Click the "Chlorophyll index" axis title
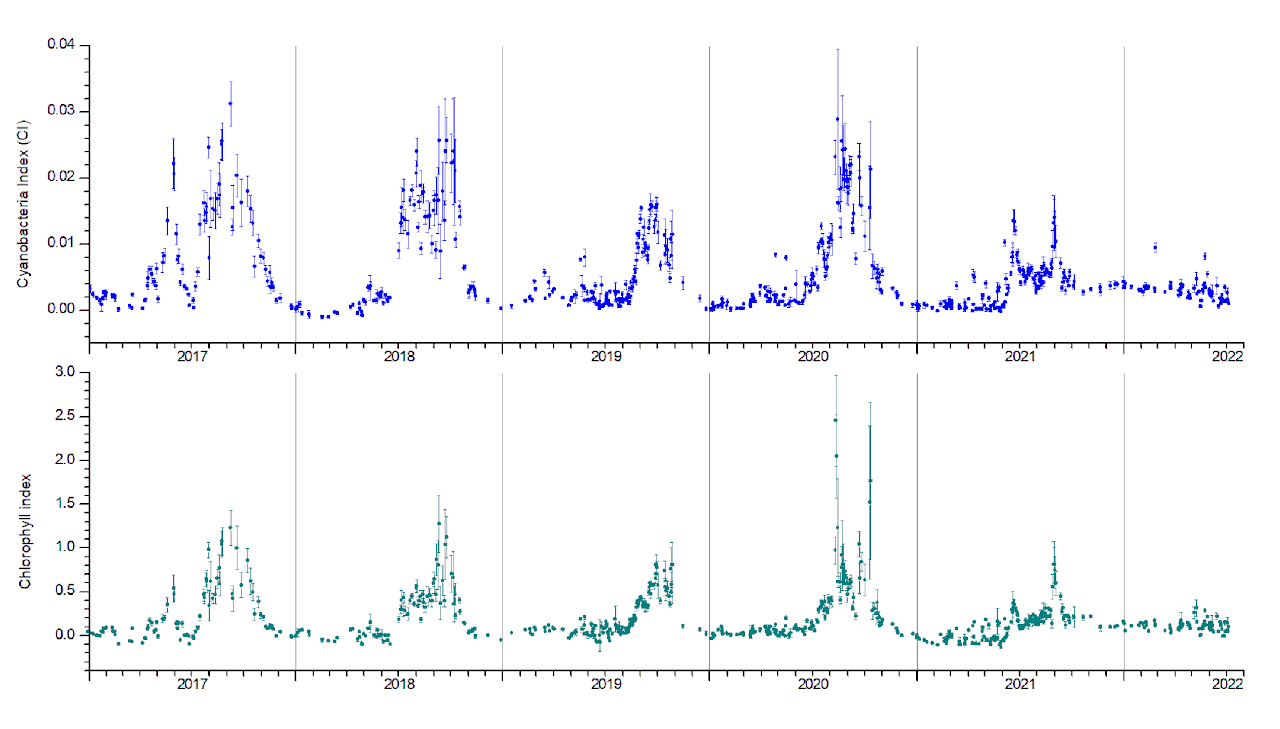 (24, 529)
